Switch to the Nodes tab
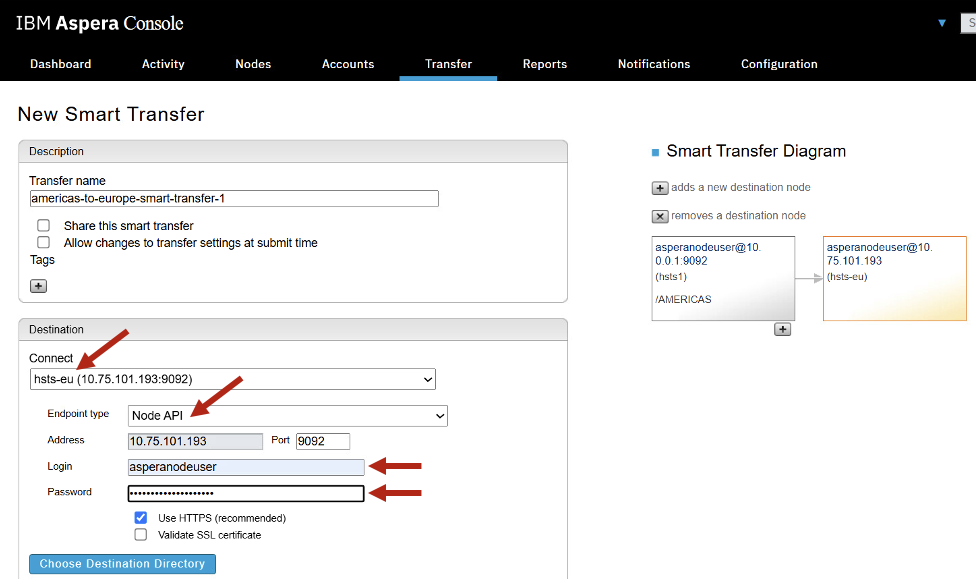 pos(253,64)
